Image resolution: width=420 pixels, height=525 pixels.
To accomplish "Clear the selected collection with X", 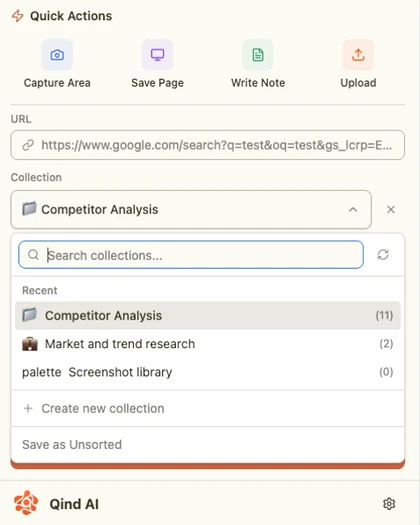I will (x=391, y=210).
